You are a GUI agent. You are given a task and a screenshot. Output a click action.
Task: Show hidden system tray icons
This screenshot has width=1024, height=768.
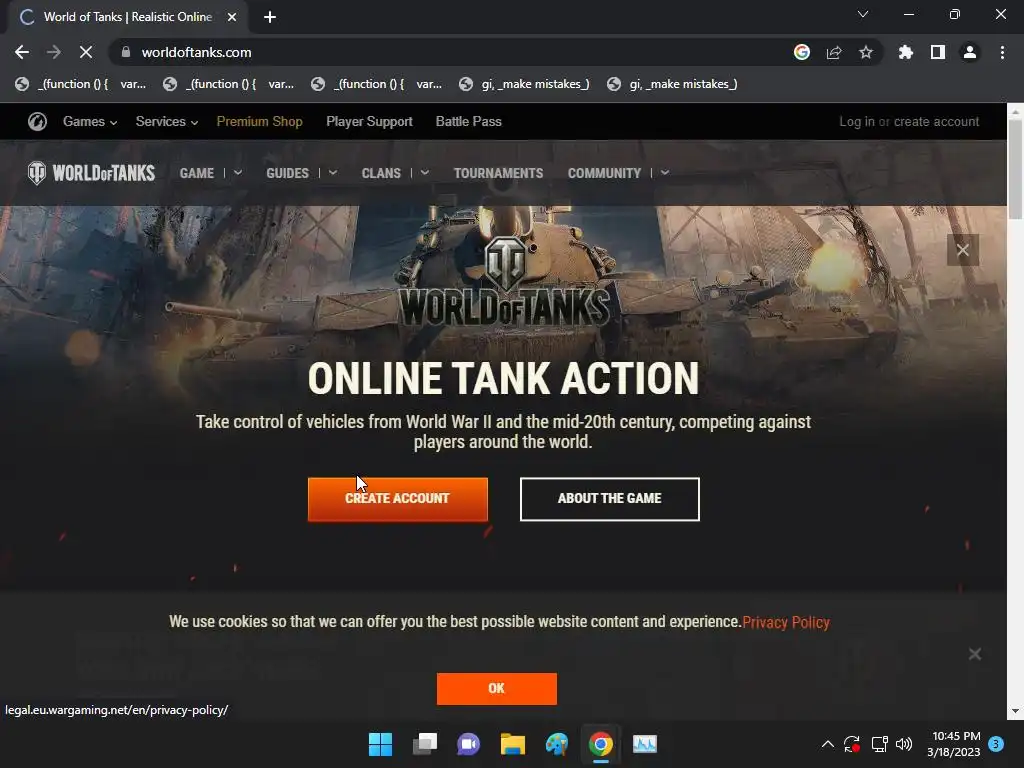tap(827, 744)
